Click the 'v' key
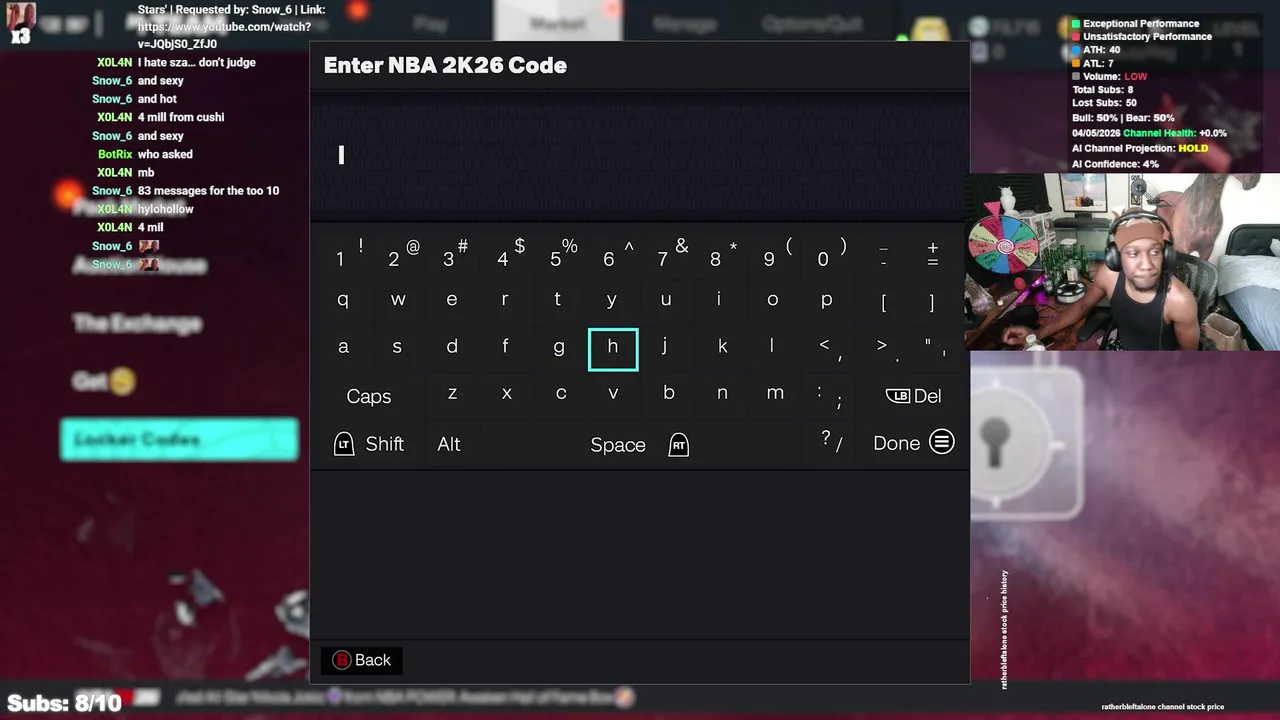This screenshot has height=720, width=1280. [613, 394]
